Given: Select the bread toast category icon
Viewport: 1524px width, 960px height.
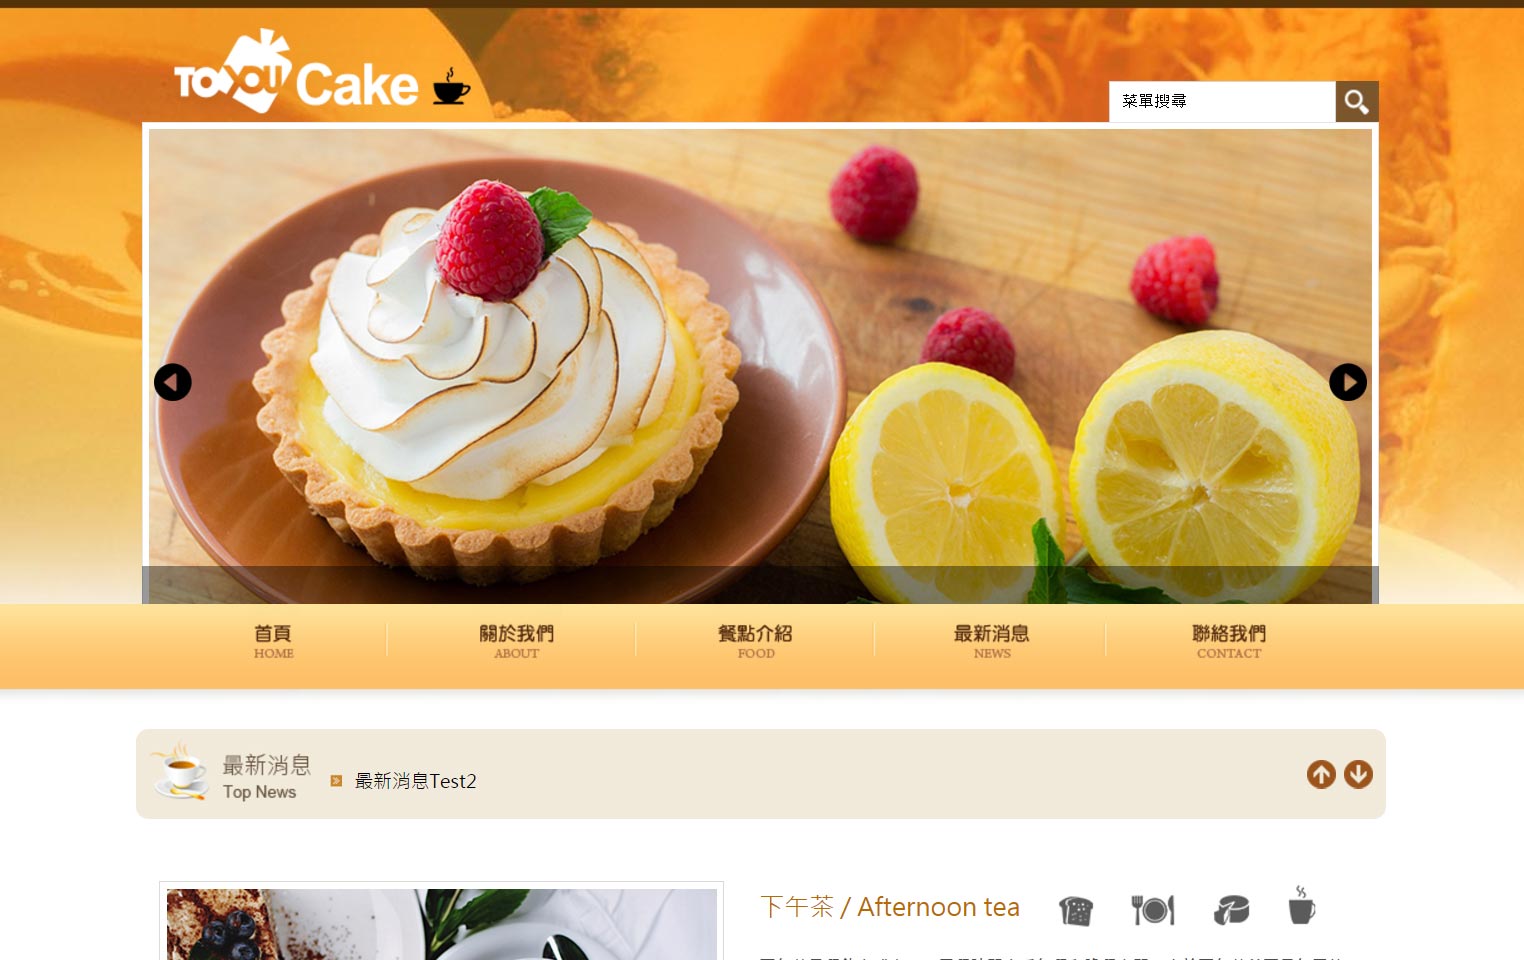Looking at the screenshot, I should click(1076, 910).
